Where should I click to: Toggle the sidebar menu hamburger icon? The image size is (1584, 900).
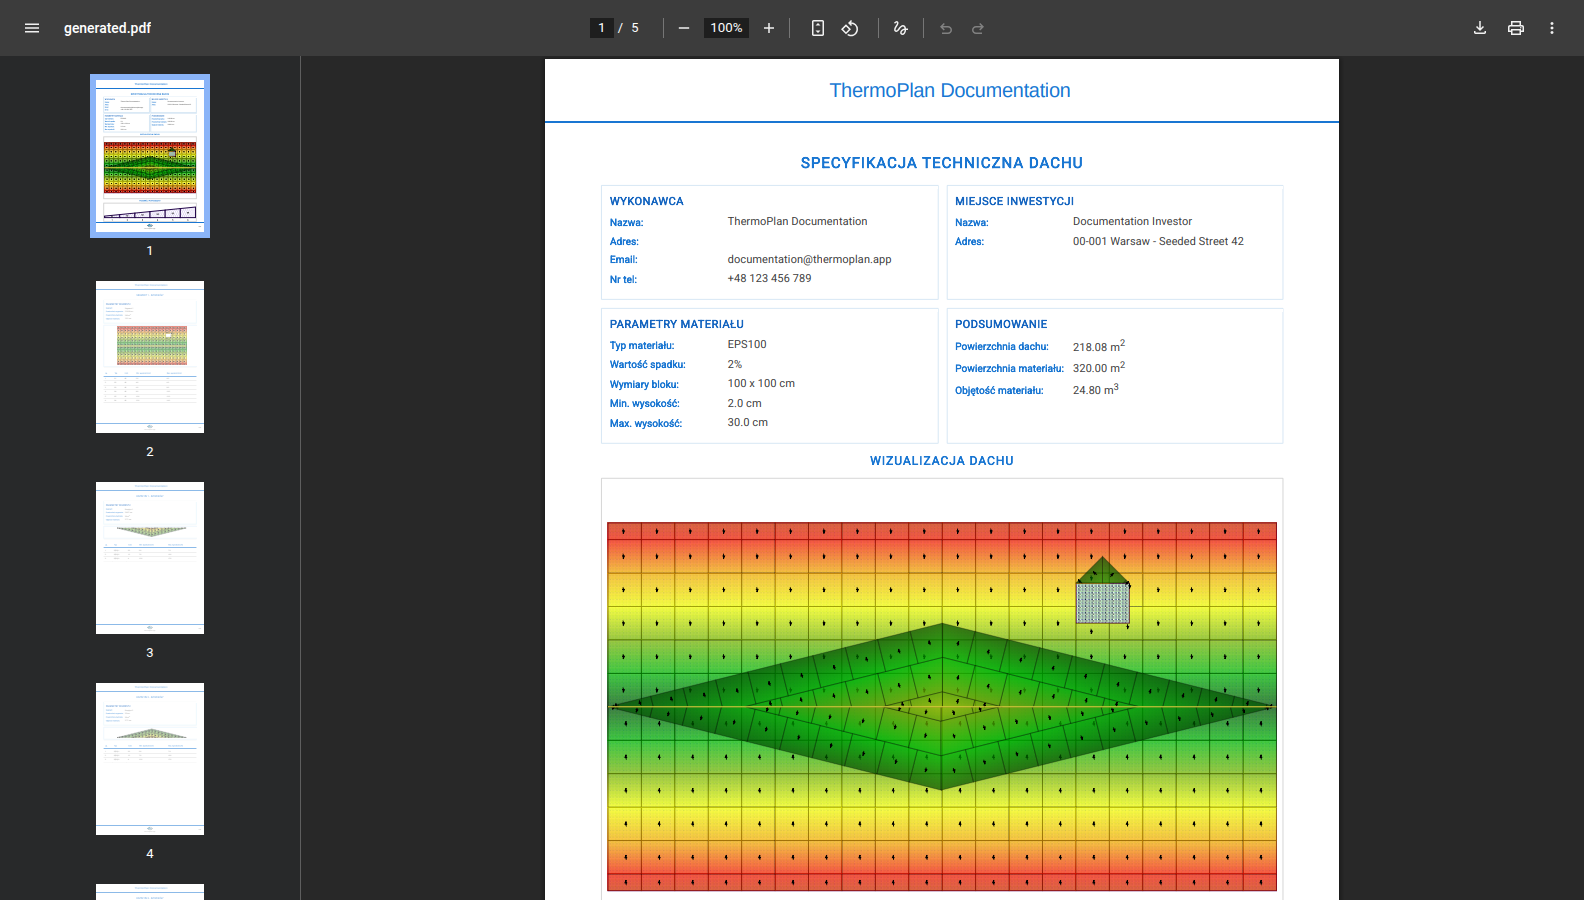coord(32,28)
